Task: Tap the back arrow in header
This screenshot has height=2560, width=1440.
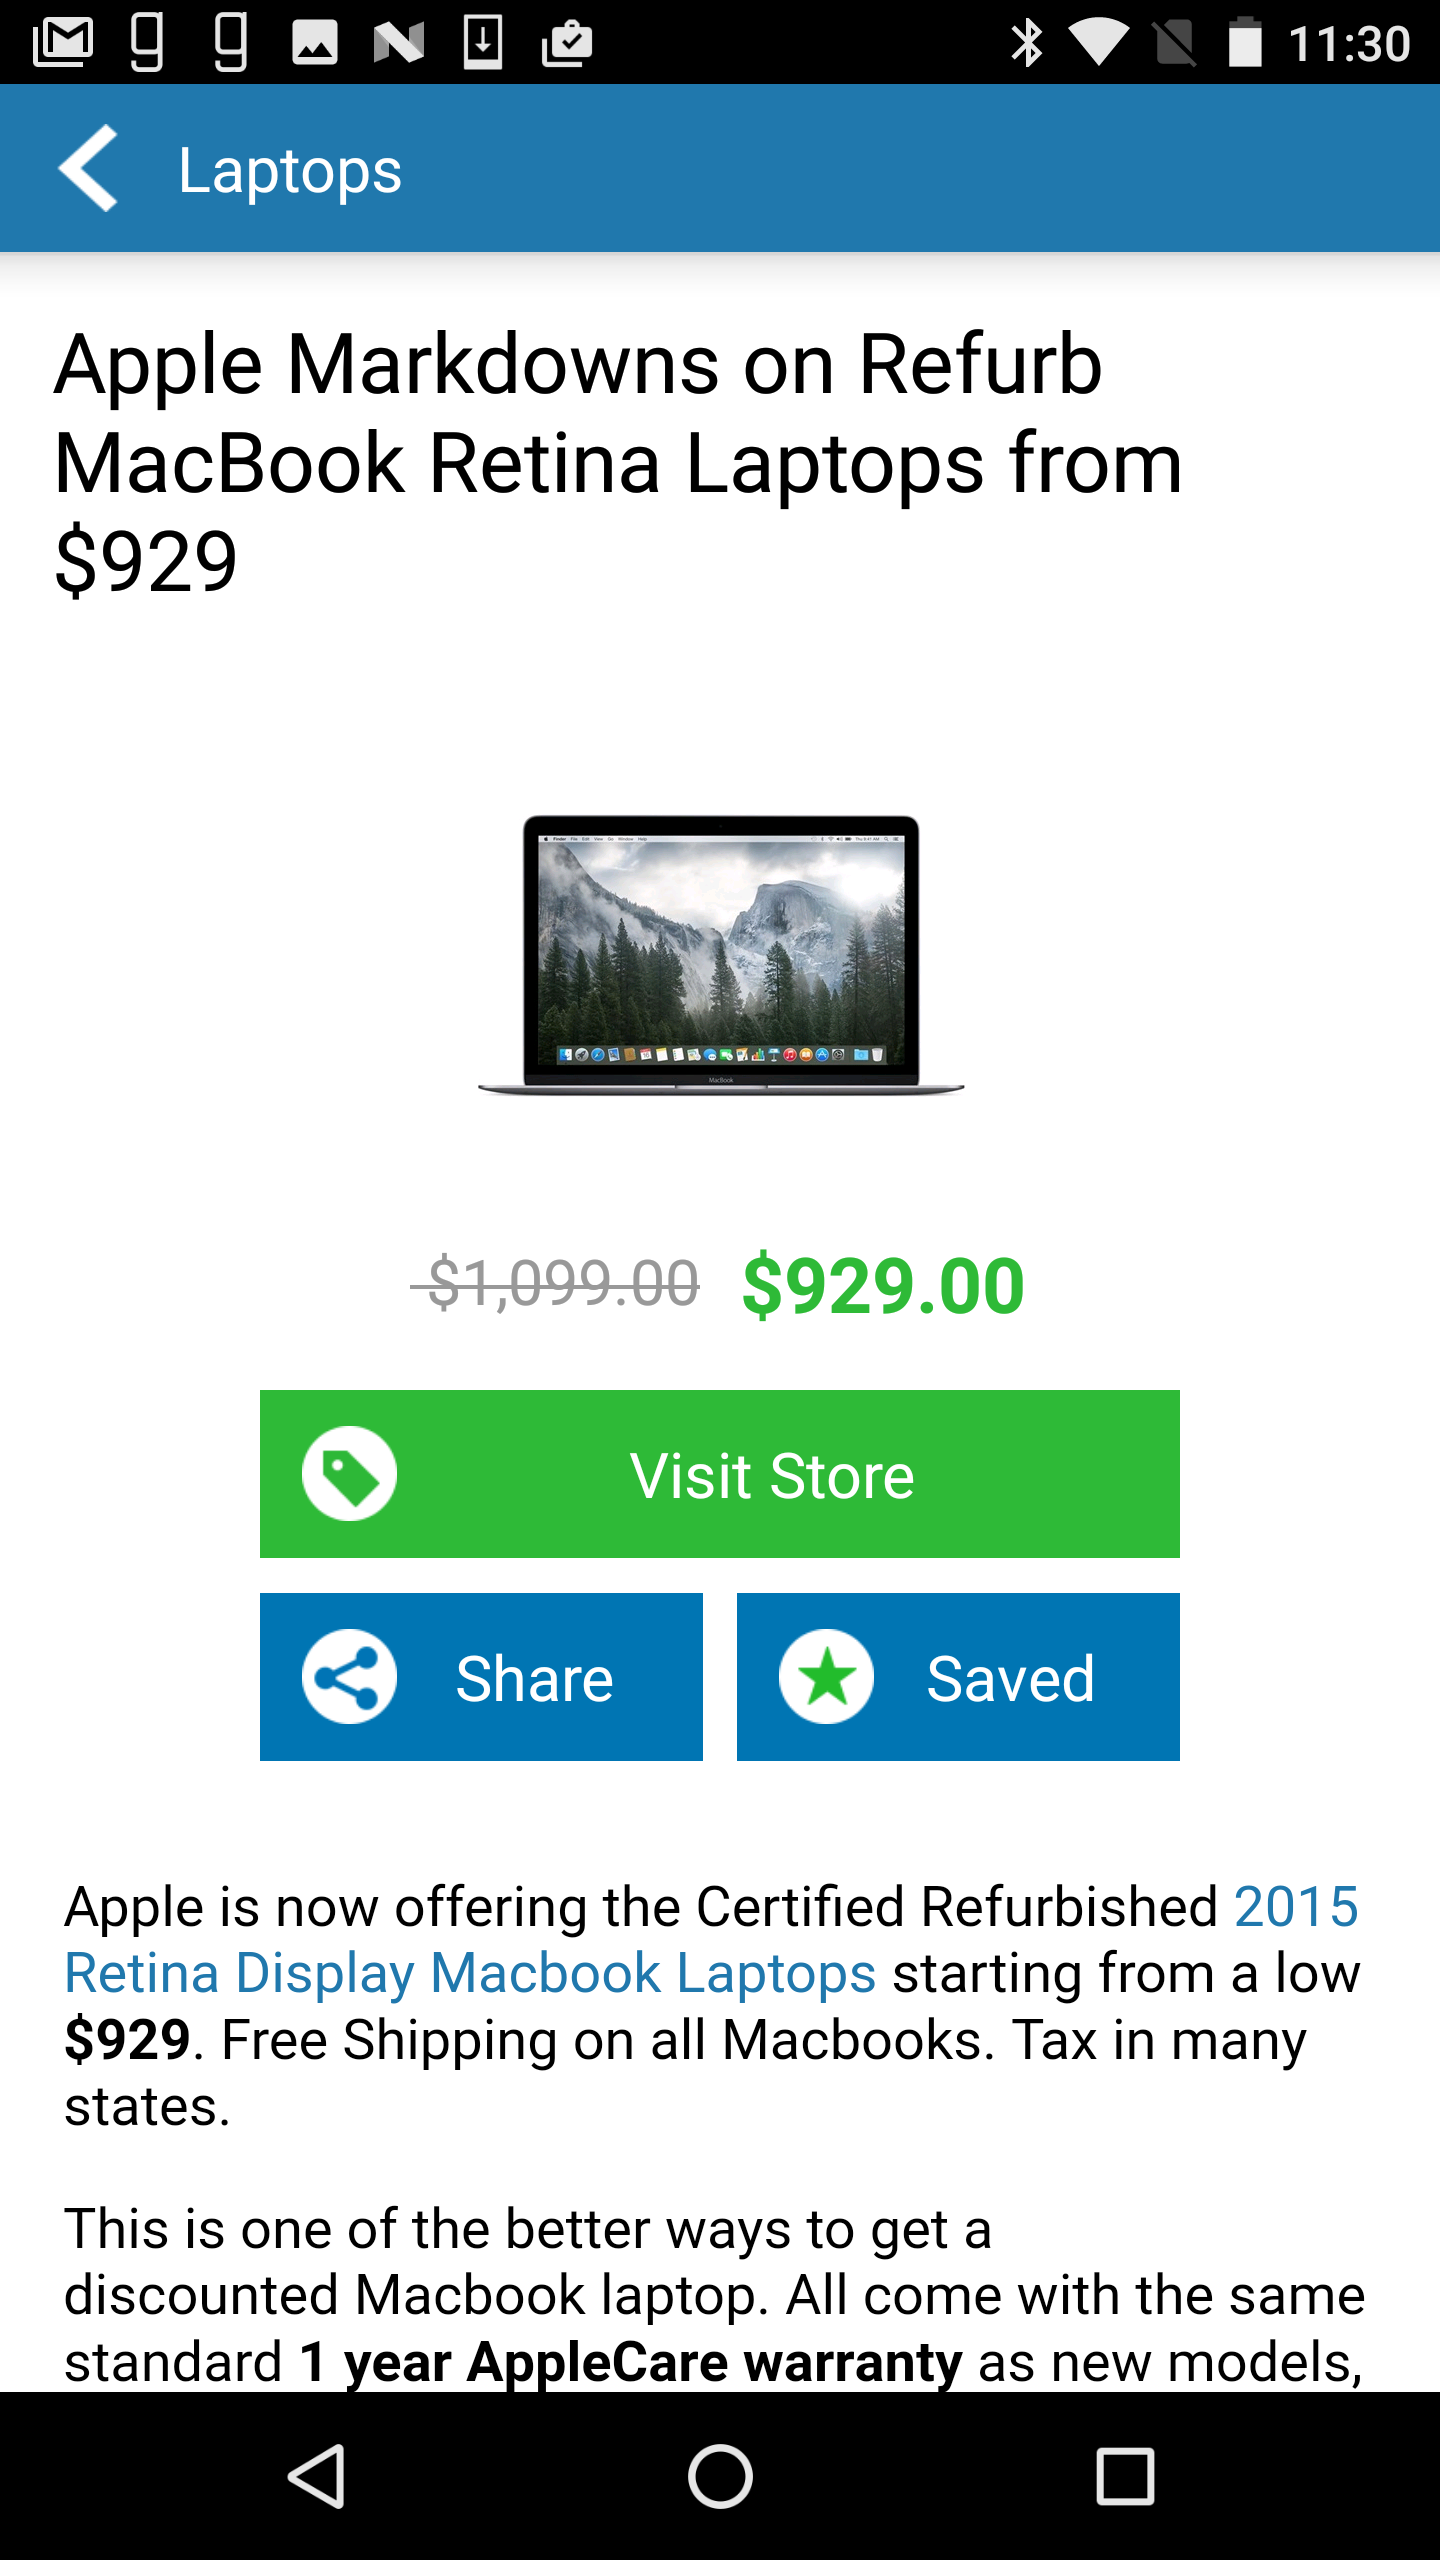Action: 88,168
